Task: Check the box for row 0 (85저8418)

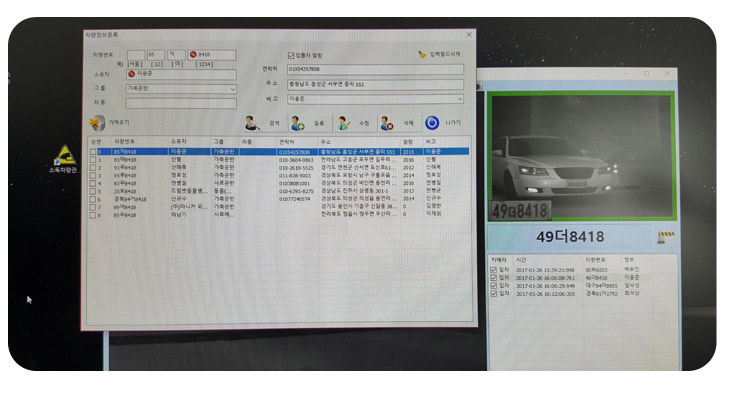Action: (x=93, y=152)
